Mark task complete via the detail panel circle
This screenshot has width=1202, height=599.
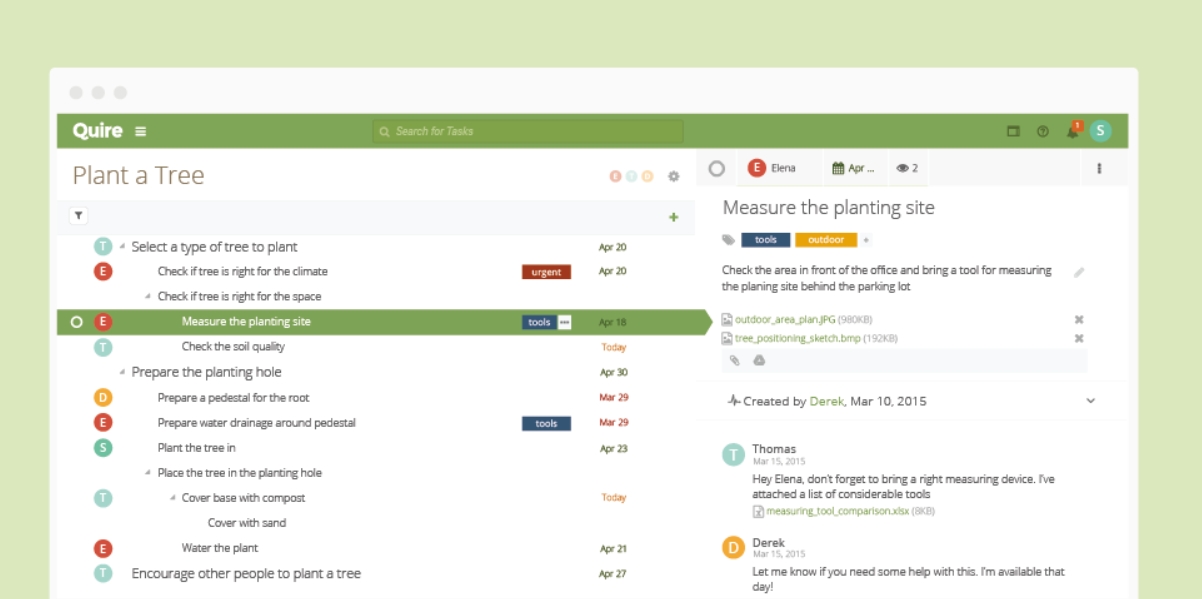click(716, 169)
